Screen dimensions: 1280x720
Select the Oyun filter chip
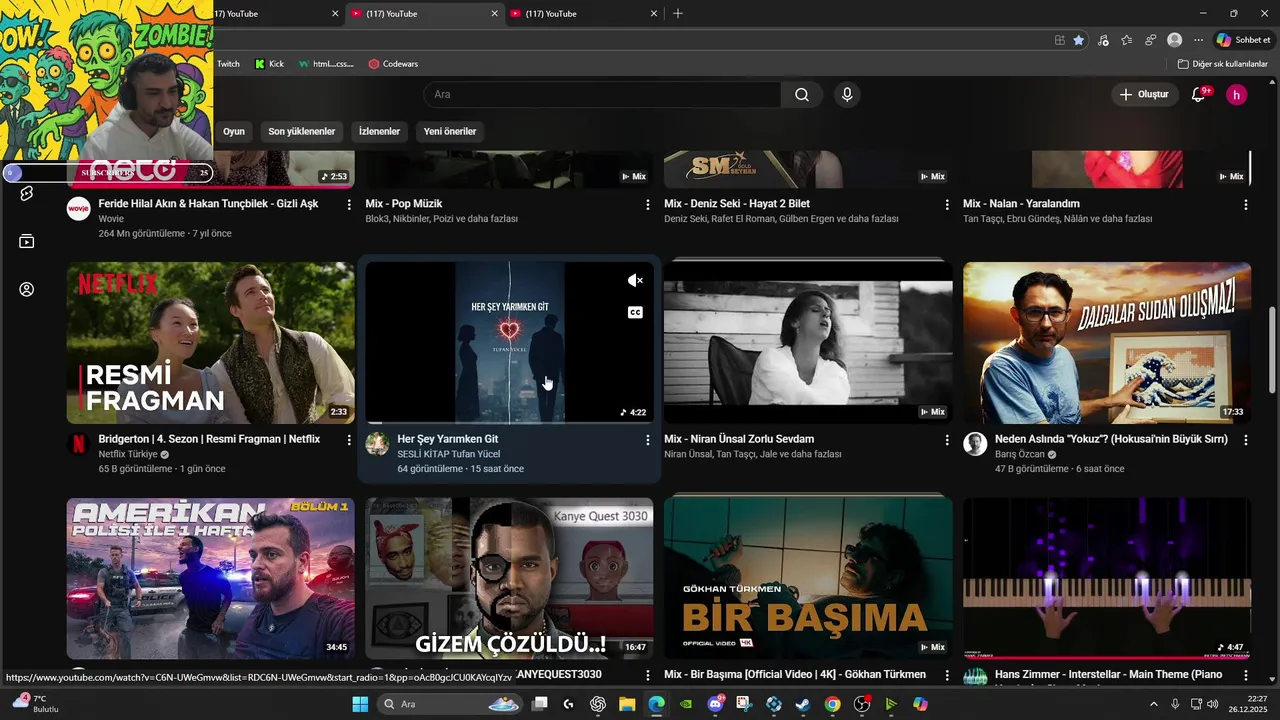[x=234, y=131]
